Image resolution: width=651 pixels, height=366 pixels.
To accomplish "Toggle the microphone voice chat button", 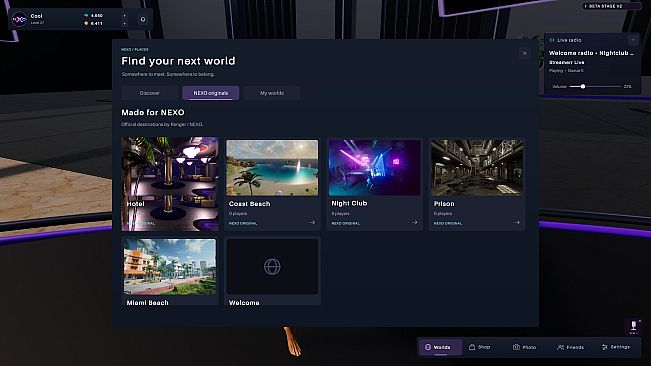I will click(x=634, y=326).
